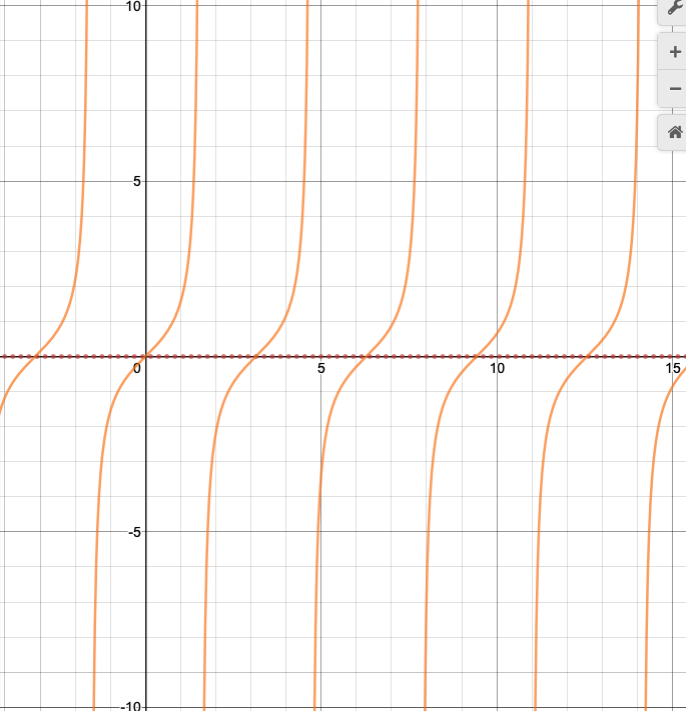Viewport: 686px width, 711px height.
Task: Open the graph settings wrench
Action: click(674, 8)
